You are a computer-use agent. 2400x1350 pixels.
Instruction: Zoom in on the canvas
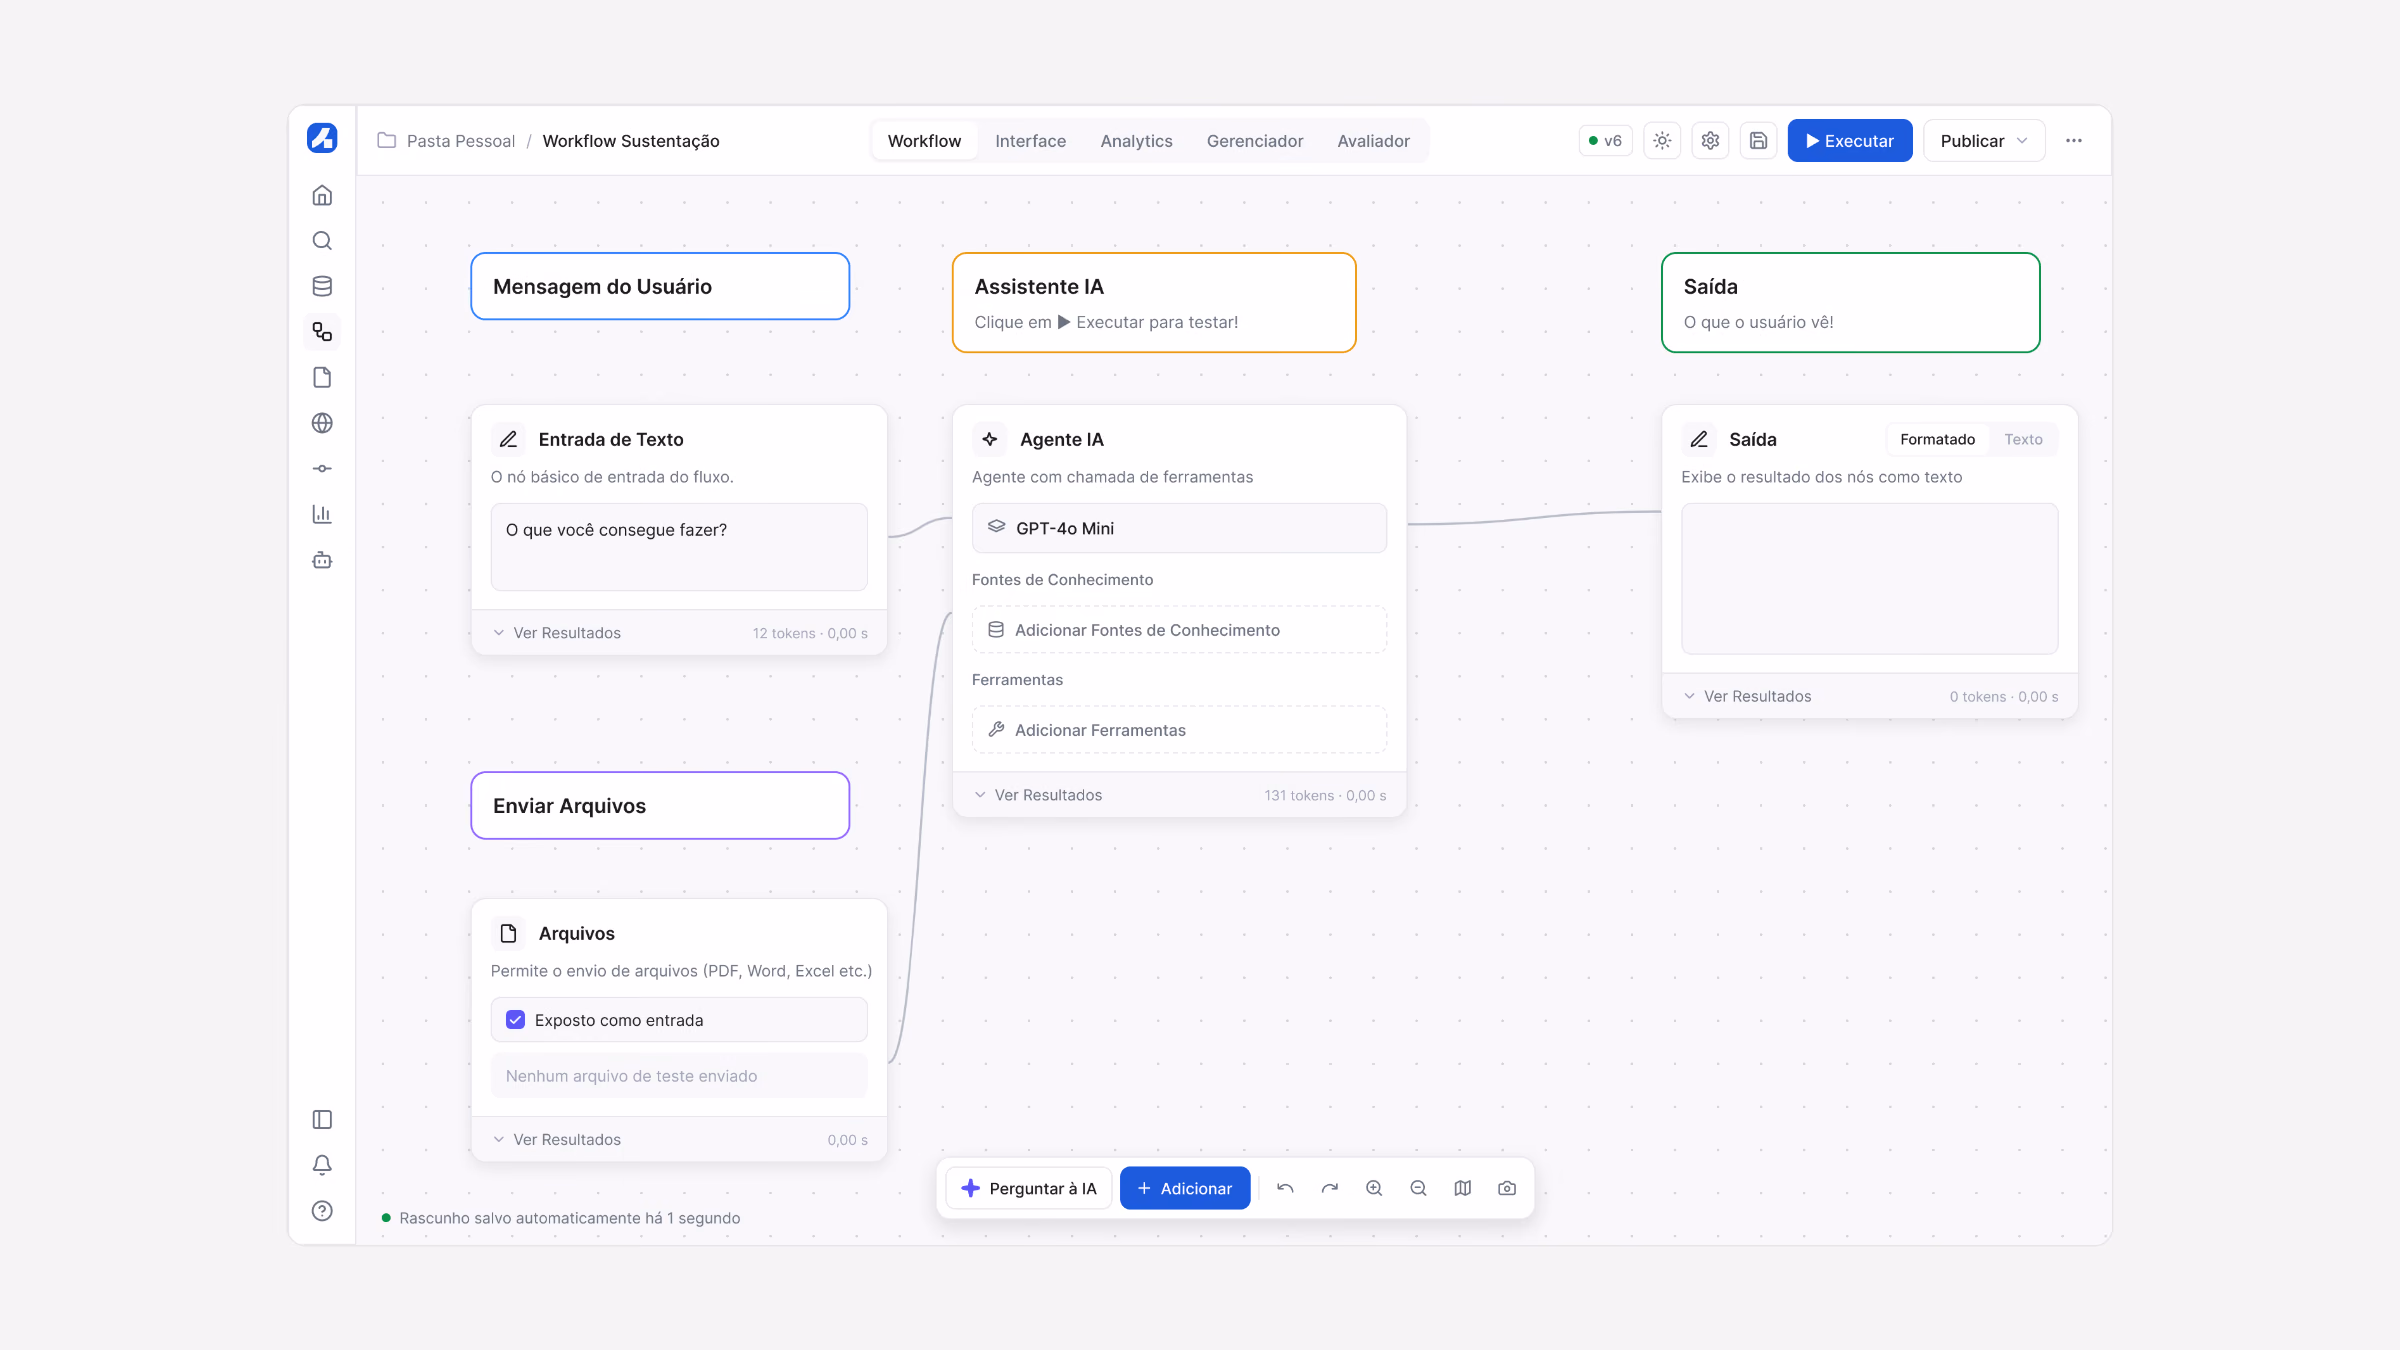(1374, 1188)
